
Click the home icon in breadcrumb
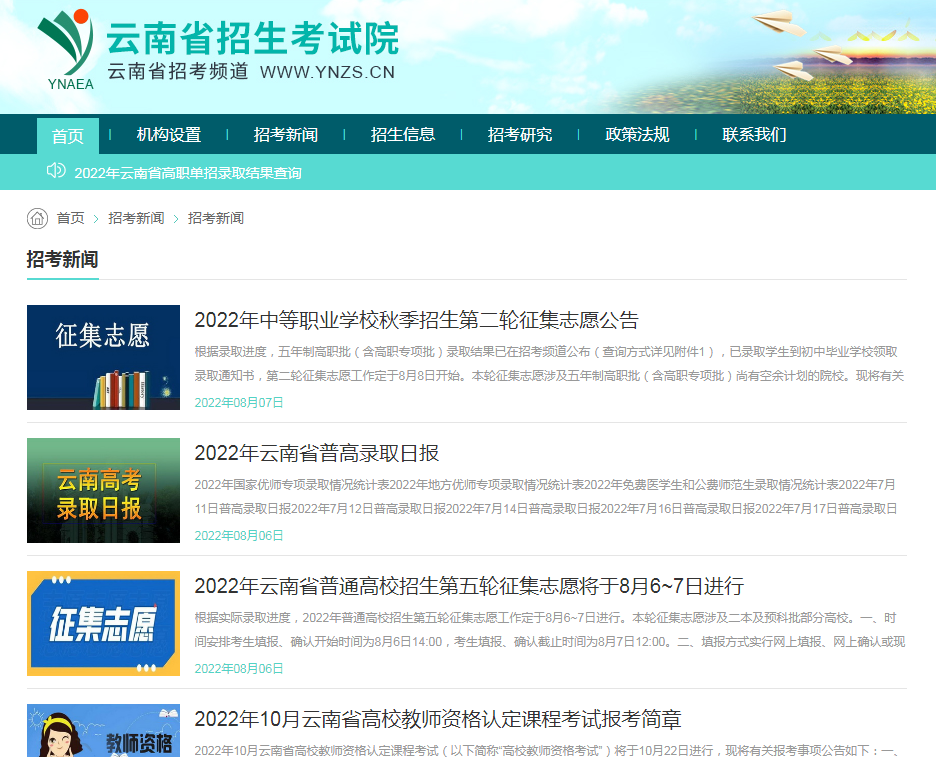click(x=37, y=218)
